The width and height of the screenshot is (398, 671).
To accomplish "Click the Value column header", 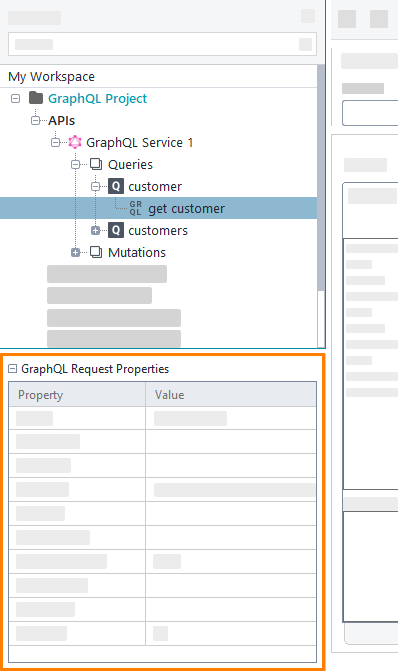I will coord(231,394).
